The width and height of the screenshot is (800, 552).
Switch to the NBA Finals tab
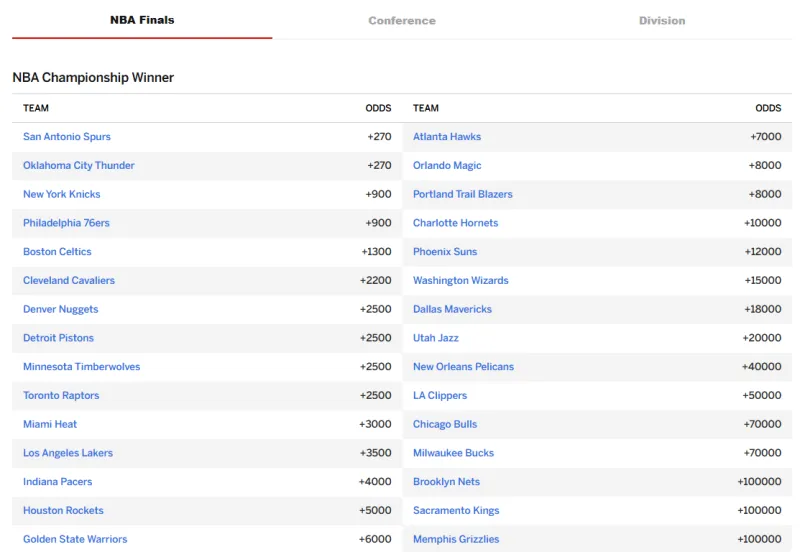(x=142, y=20)
